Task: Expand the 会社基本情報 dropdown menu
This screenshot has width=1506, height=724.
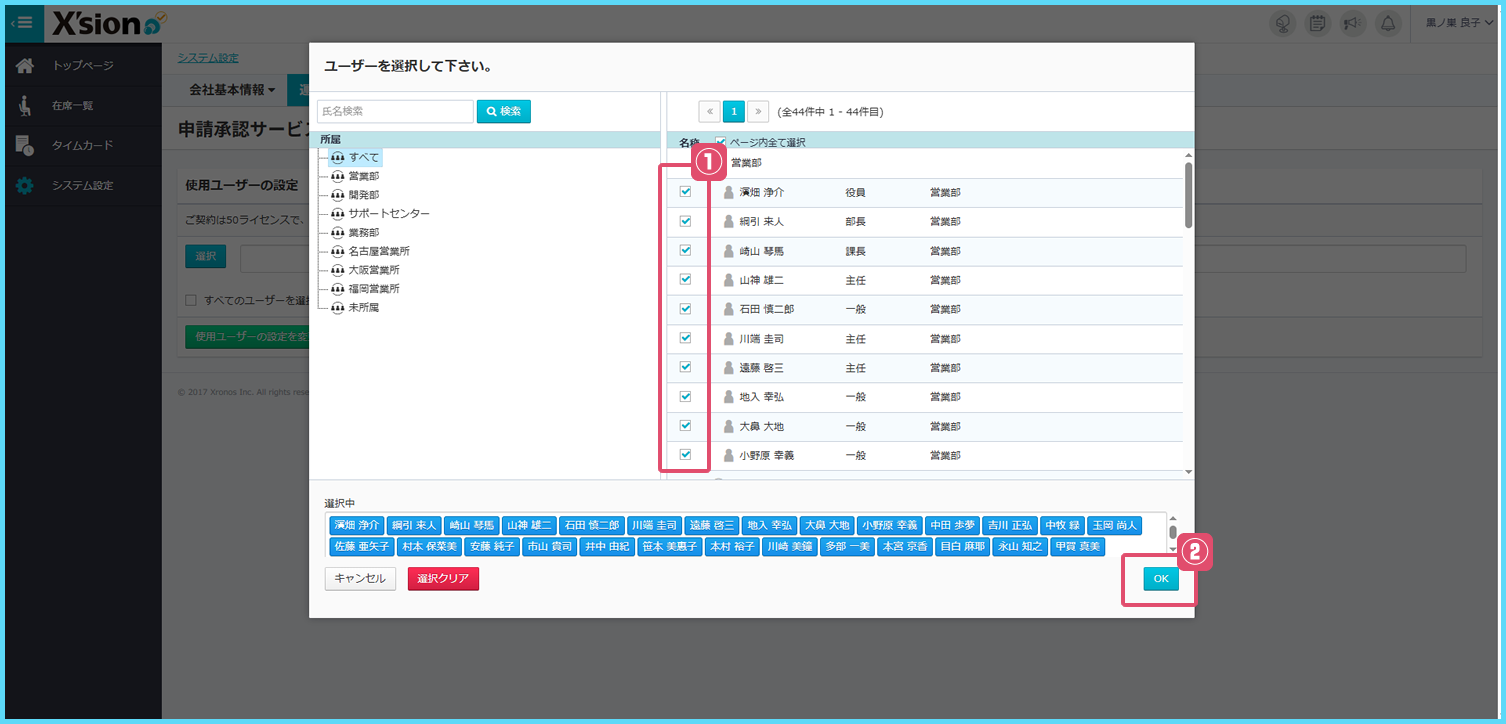Action: tap(232, 90)
